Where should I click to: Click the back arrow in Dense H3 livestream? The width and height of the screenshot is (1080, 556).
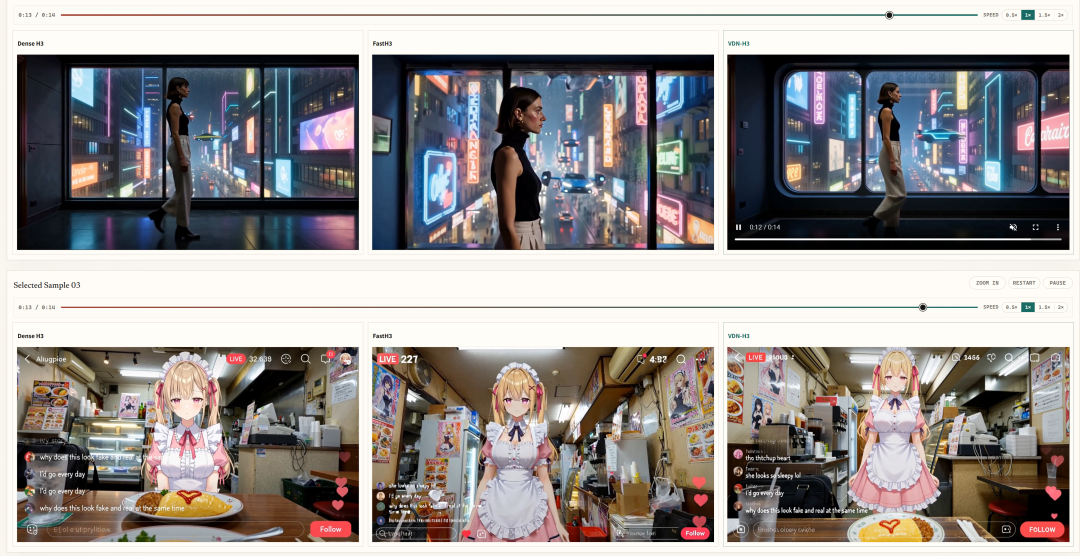tap(28, 359)
